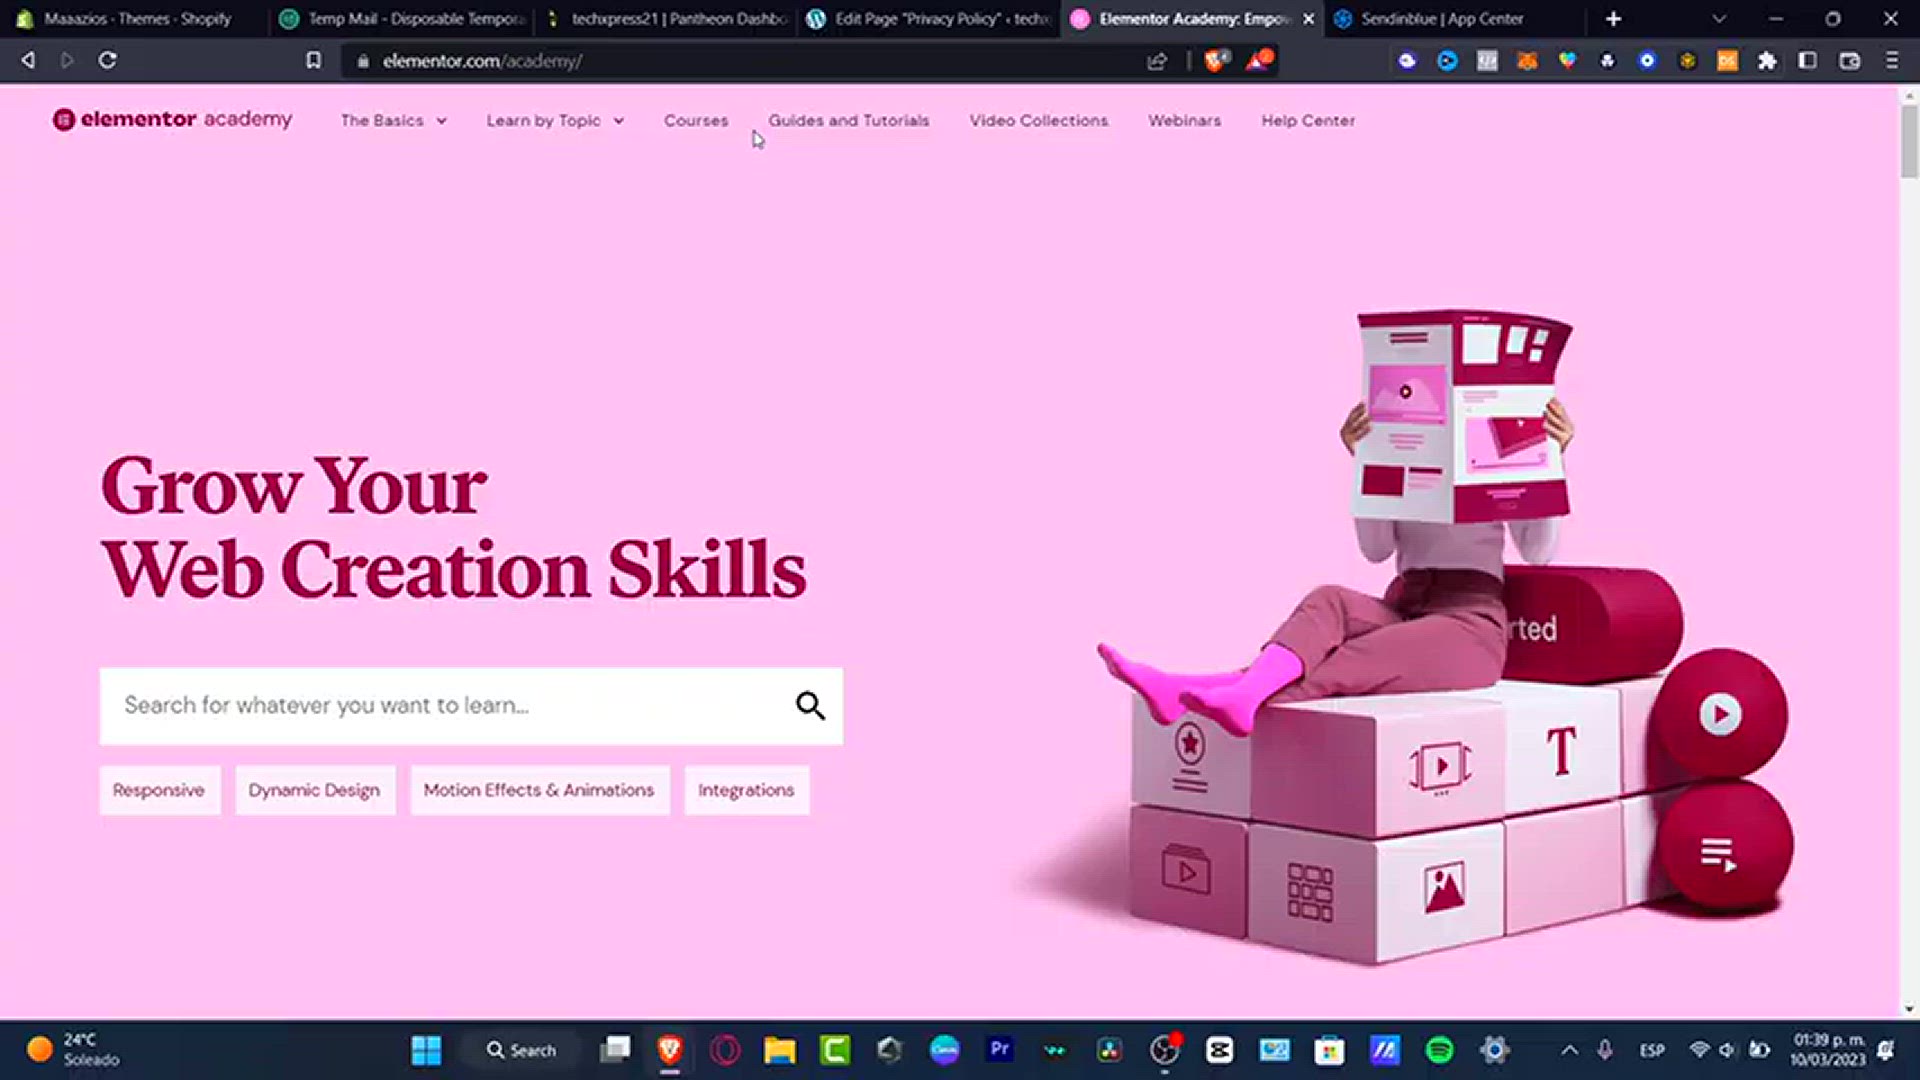Reload the page with the refresh icon
Screen dimensions: 1920x1080
click(108, 60)
